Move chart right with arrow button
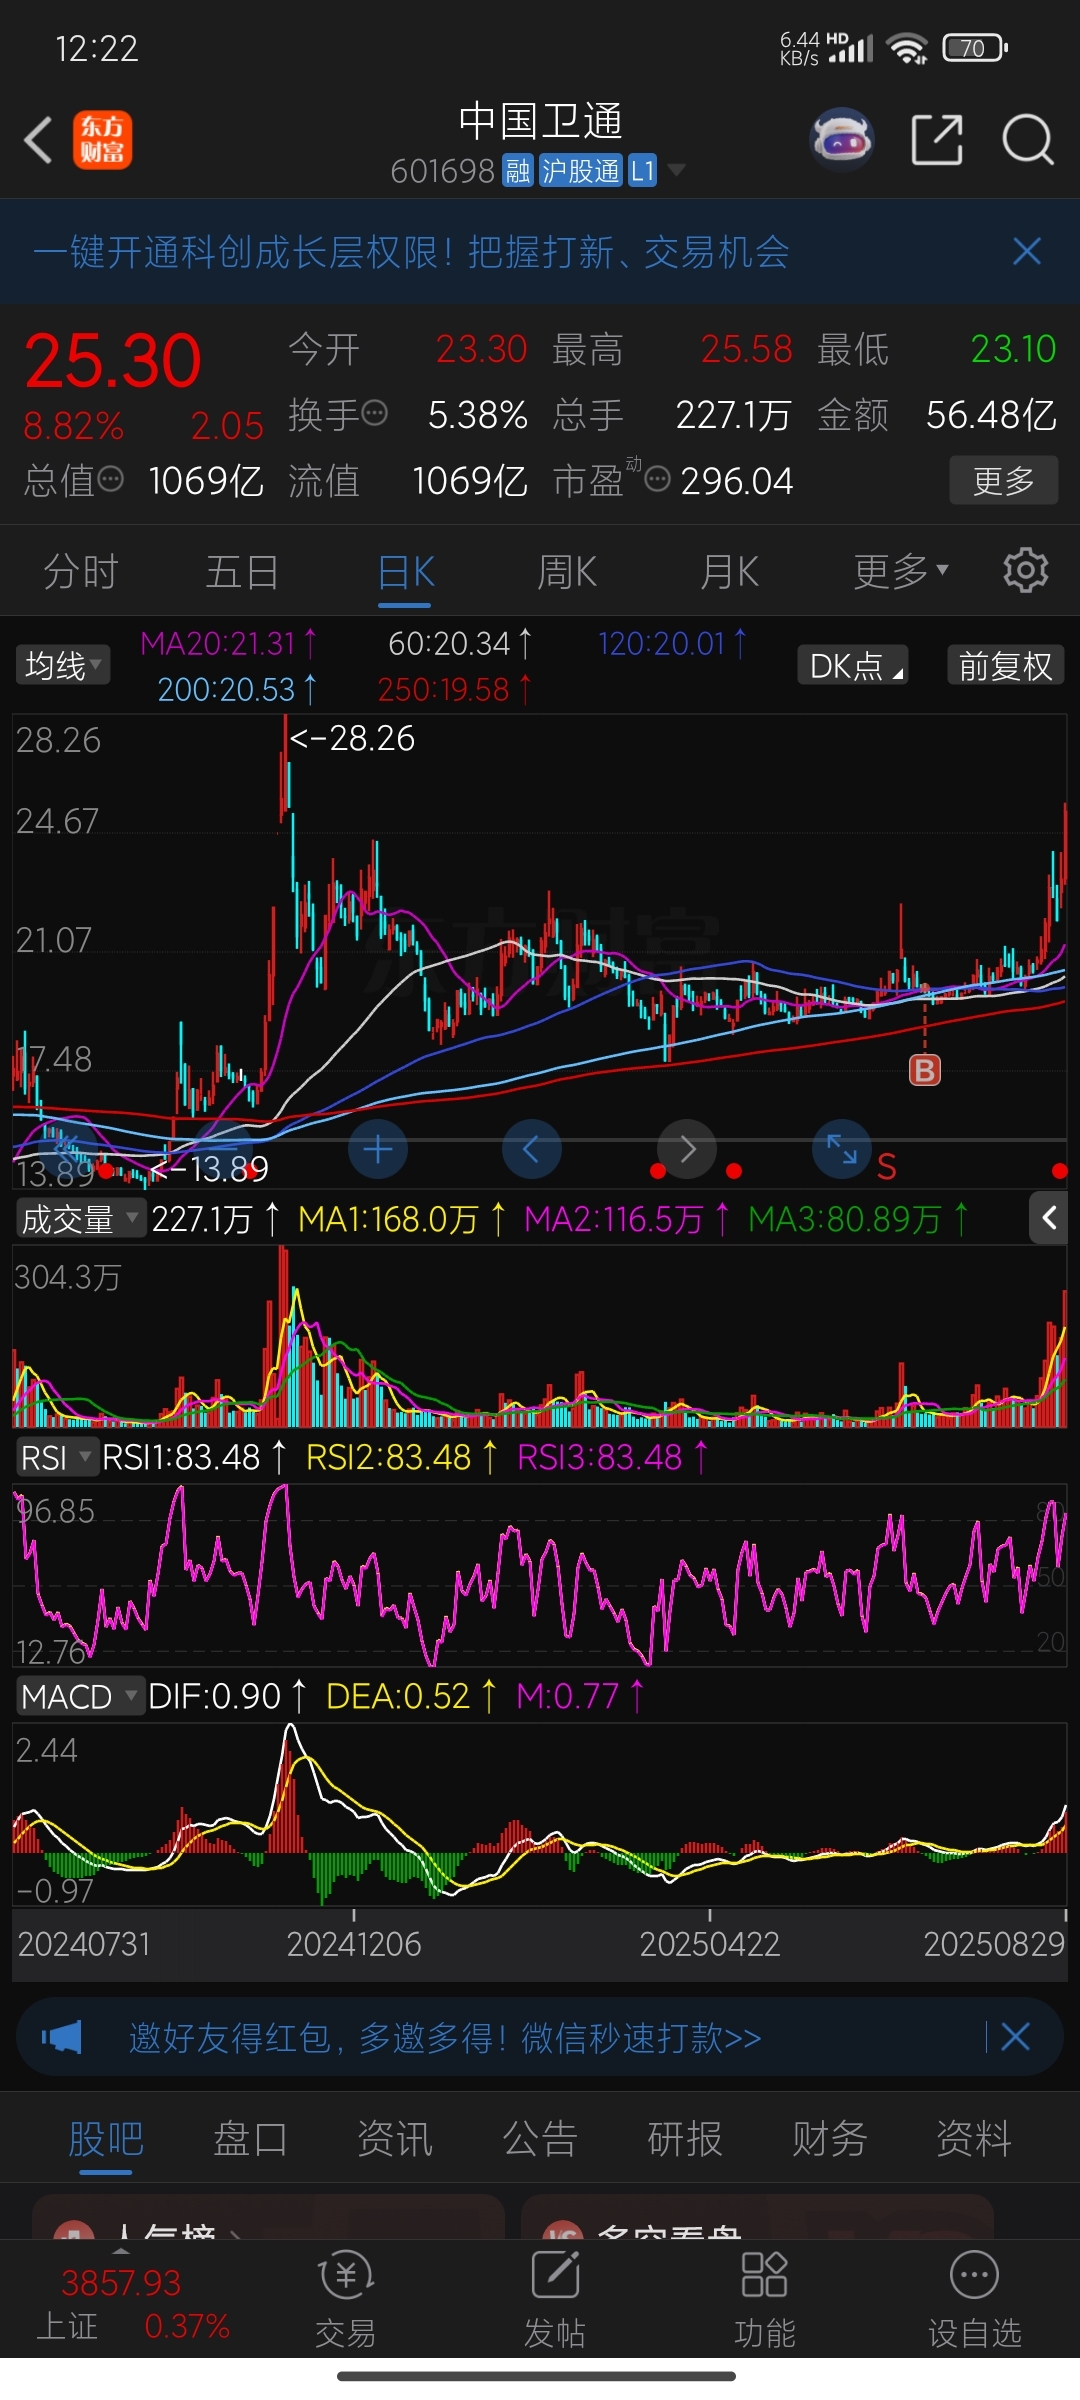Viewport: 1080px width, 2400px height. point(687,1150)
